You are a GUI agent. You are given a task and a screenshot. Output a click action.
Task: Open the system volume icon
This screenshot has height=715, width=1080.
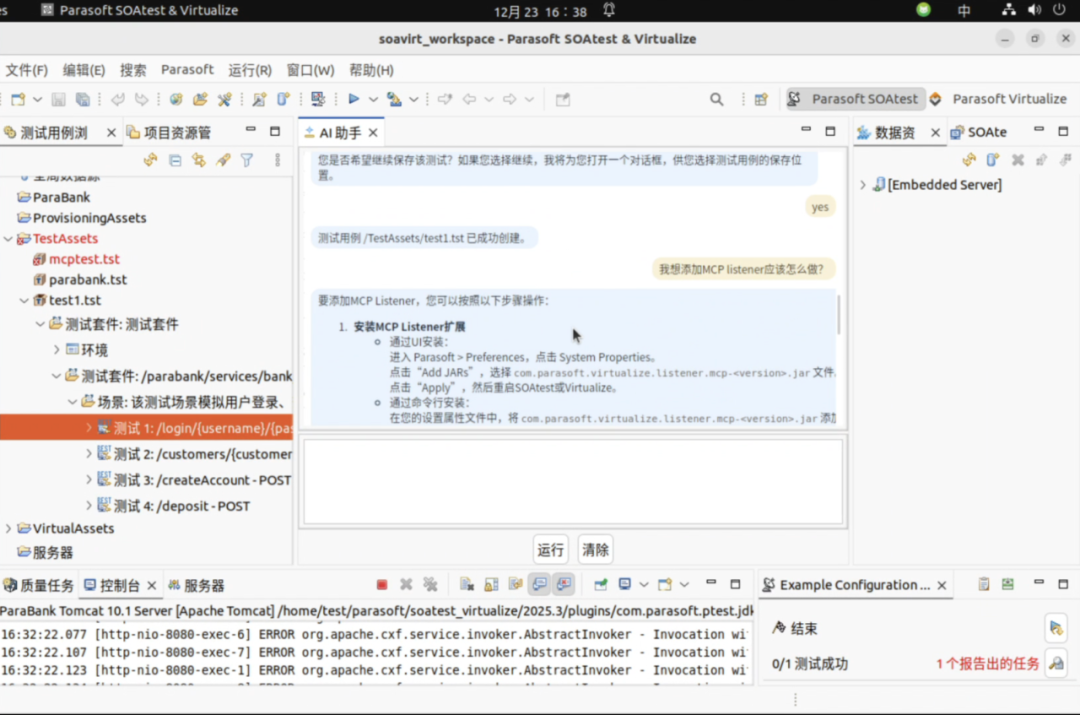[x=1034, y=10]
